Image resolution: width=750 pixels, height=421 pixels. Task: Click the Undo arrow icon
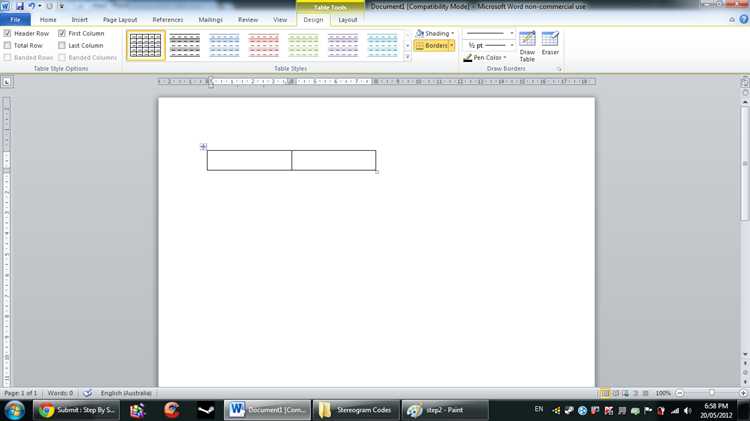(x=32, y=6)
